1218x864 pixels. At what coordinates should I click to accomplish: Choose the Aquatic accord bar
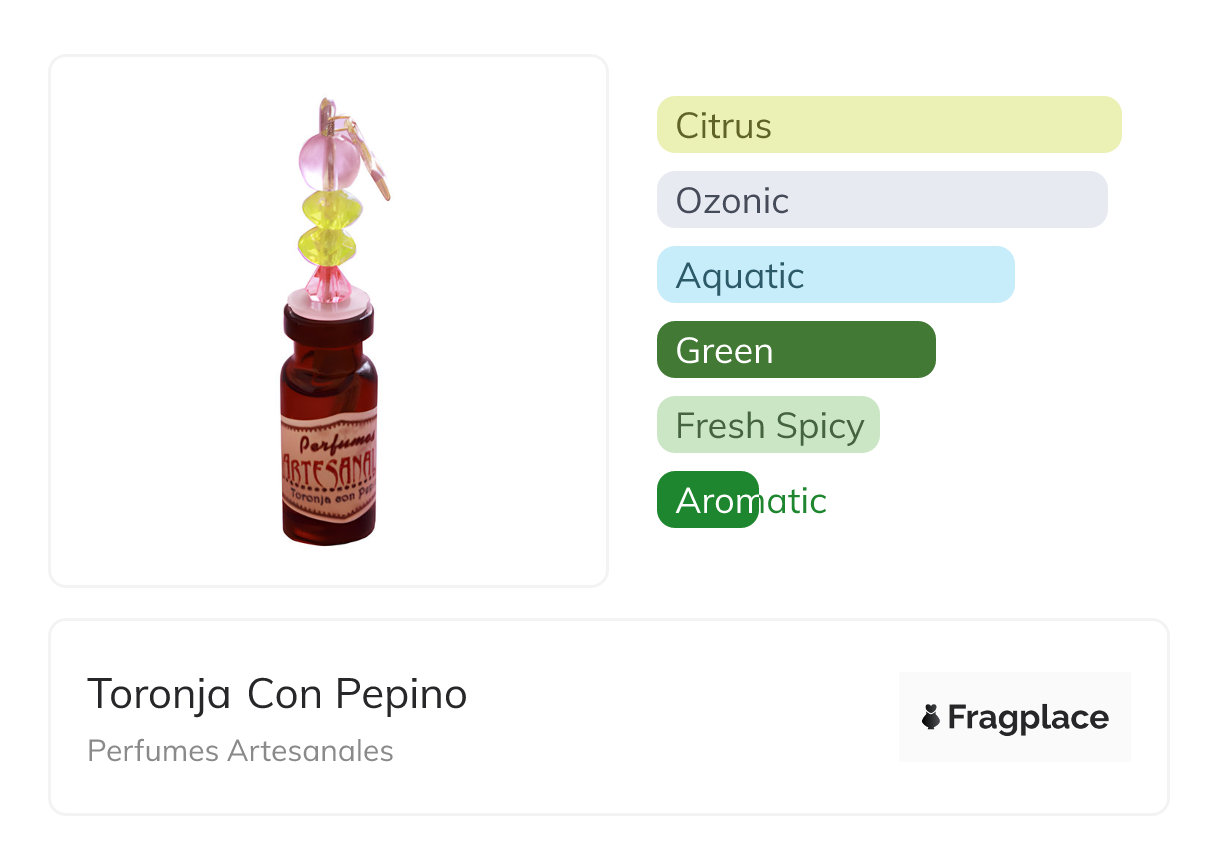coord(835,275)
